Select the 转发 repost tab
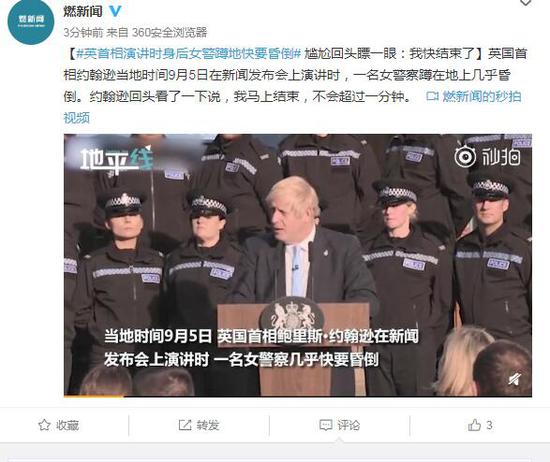The width and height of the screenshot is (550, 462). (199, 425)
